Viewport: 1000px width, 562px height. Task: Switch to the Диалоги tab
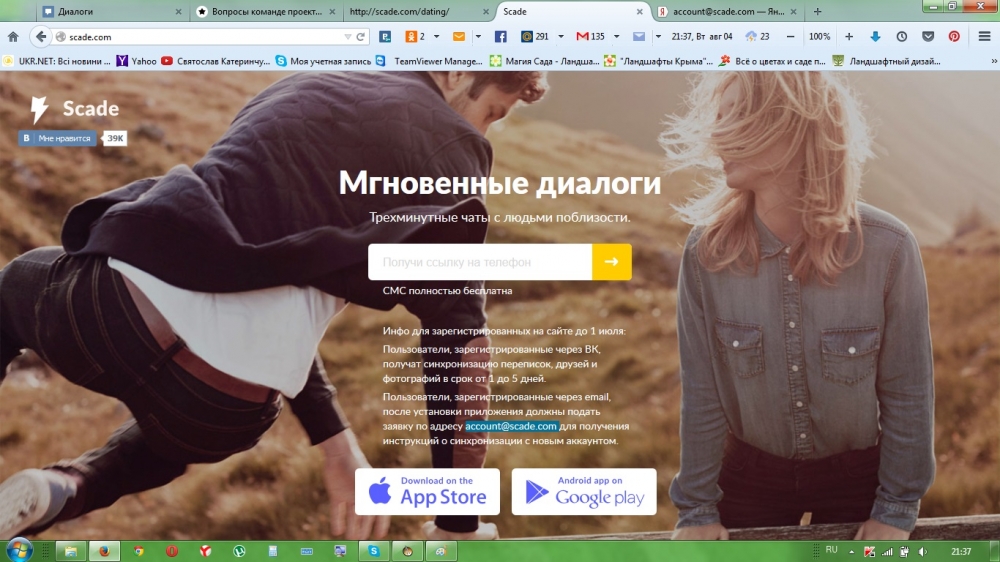112,11
